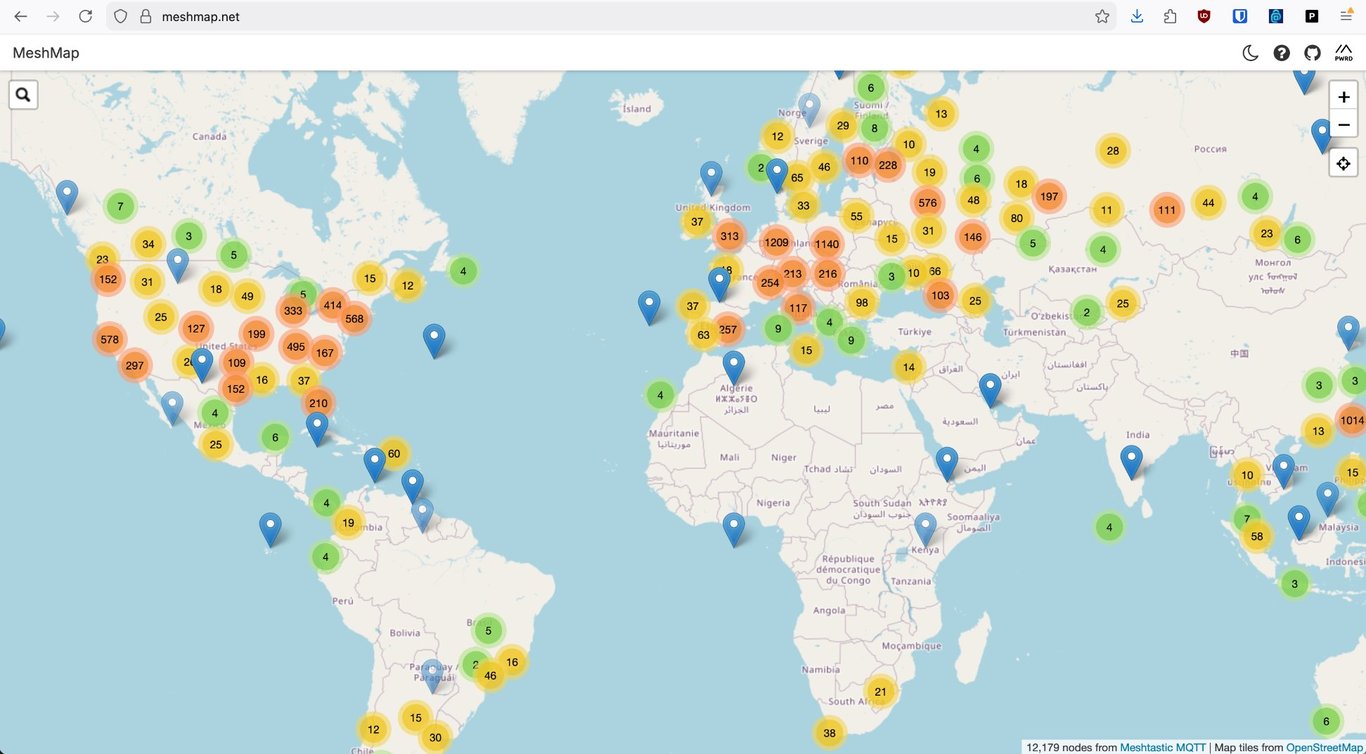This screenshot has width=1366, height=754.
Task: Expand the 146 node cluster
Action: pos(972,236)
